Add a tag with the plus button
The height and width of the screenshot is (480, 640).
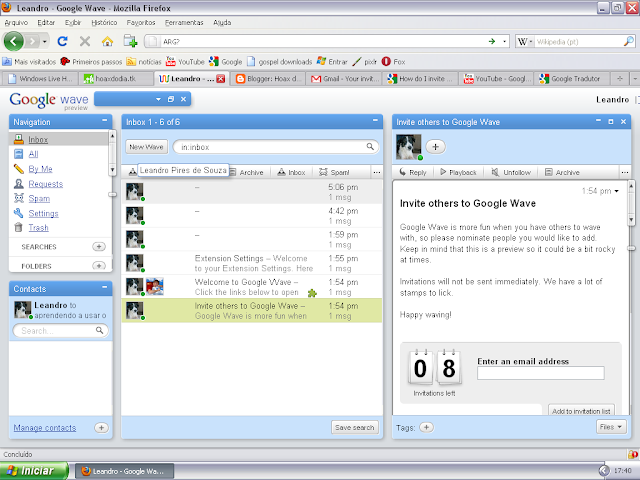(427, 427)
